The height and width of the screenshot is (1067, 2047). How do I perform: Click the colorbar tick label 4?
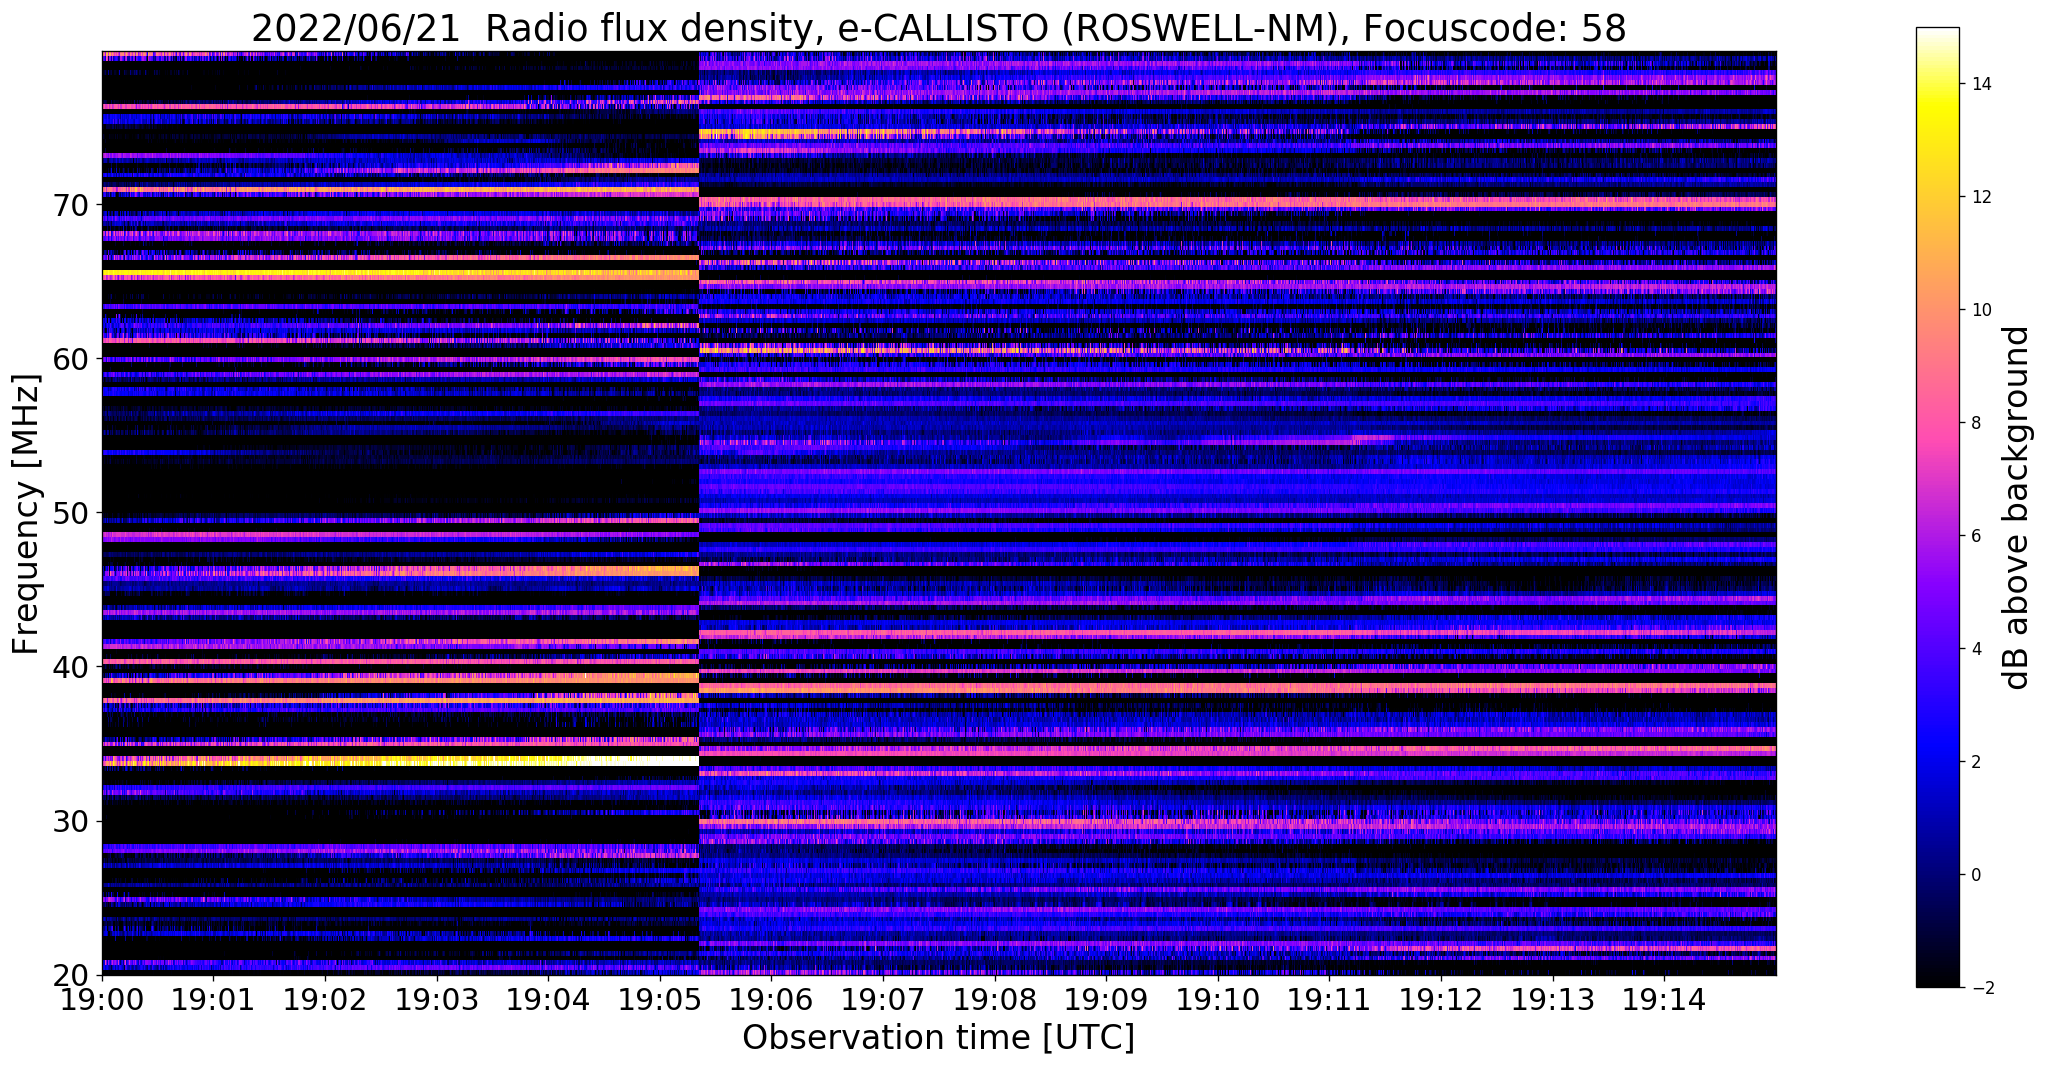click(x=1976, y=649)
